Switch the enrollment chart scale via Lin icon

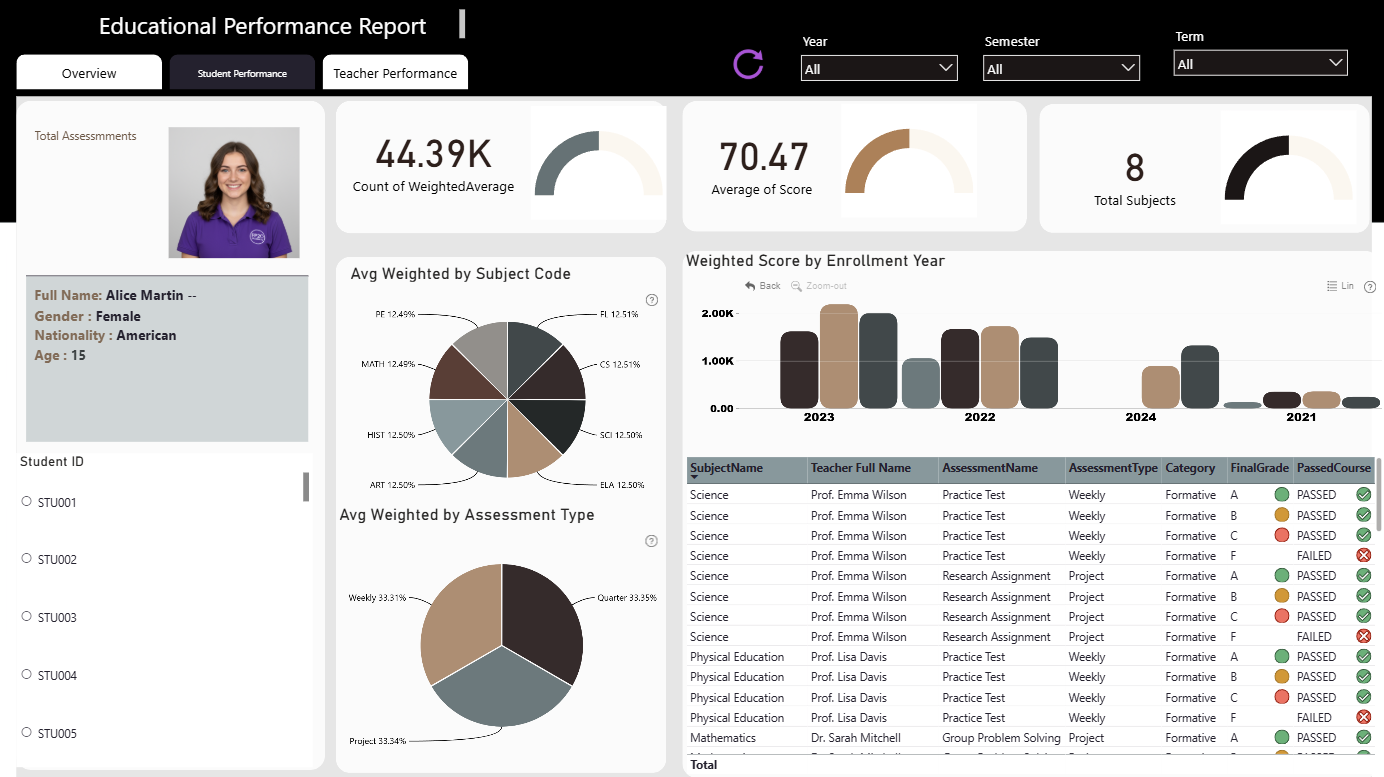point(1331,286)
